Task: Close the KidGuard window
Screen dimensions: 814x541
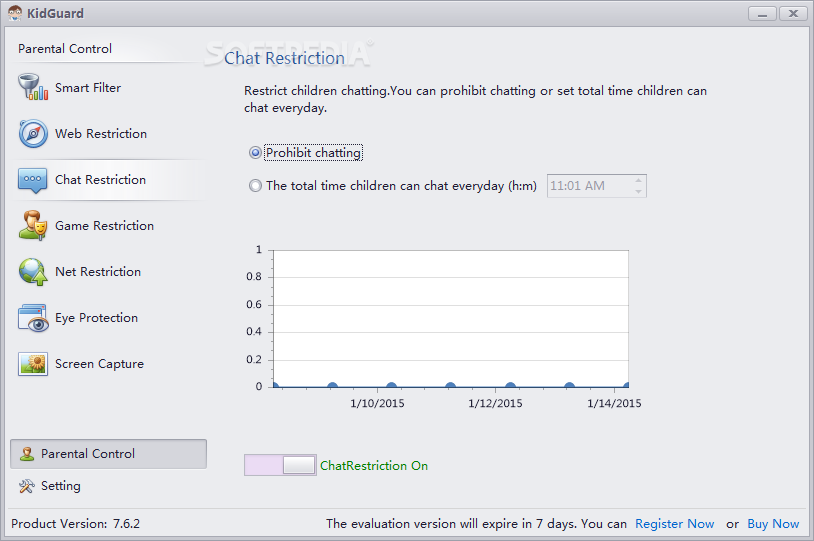Action: pyautogui.click(x=793, y=13)
